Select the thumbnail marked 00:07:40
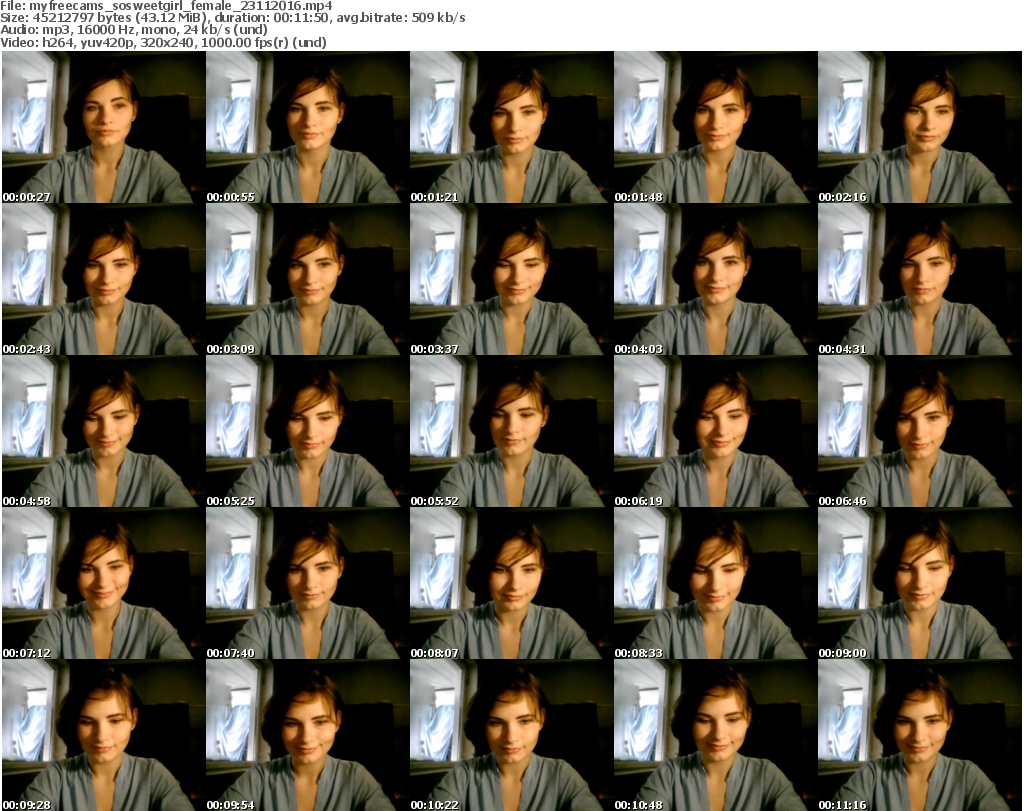1024x811 pixels. (x=308, y=584)
